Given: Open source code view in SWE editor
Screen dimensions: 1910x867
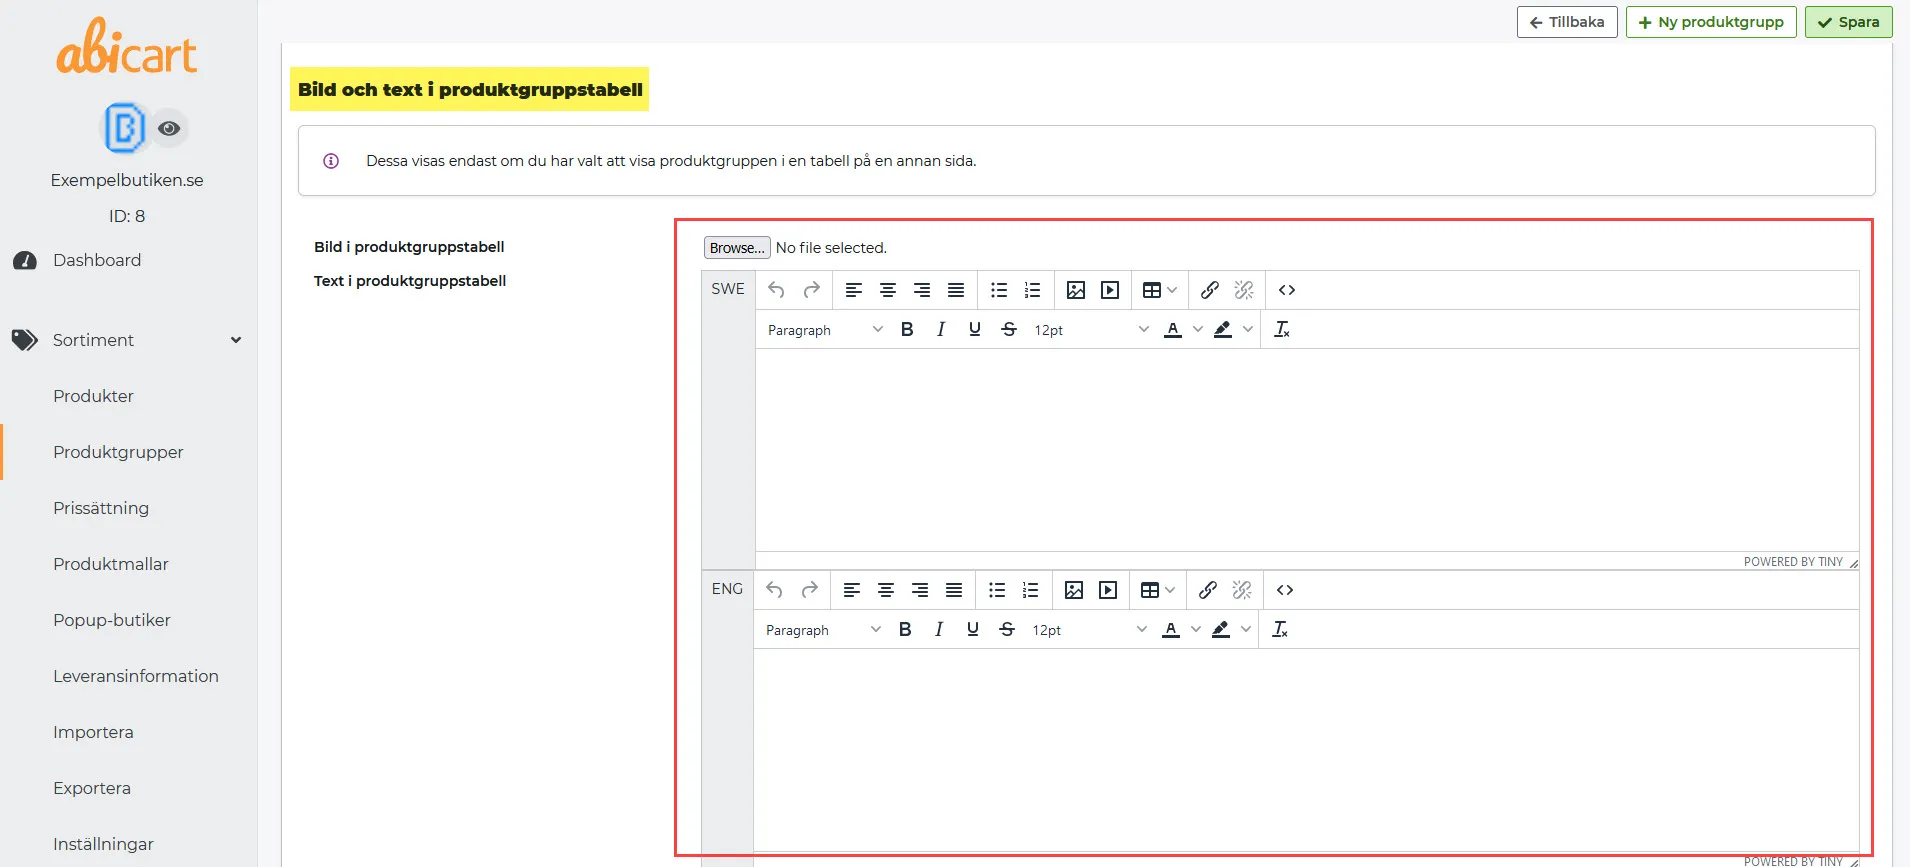Looking at the screenshot, I should pyautogui.click(x=1287, y=290).
